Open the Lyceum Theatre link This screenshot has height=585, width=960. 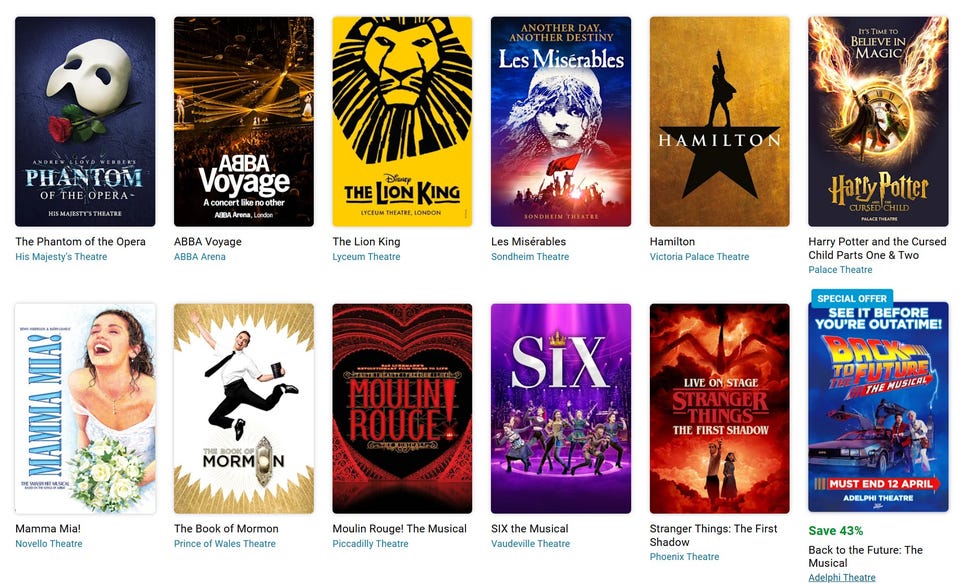click(366, 256)
